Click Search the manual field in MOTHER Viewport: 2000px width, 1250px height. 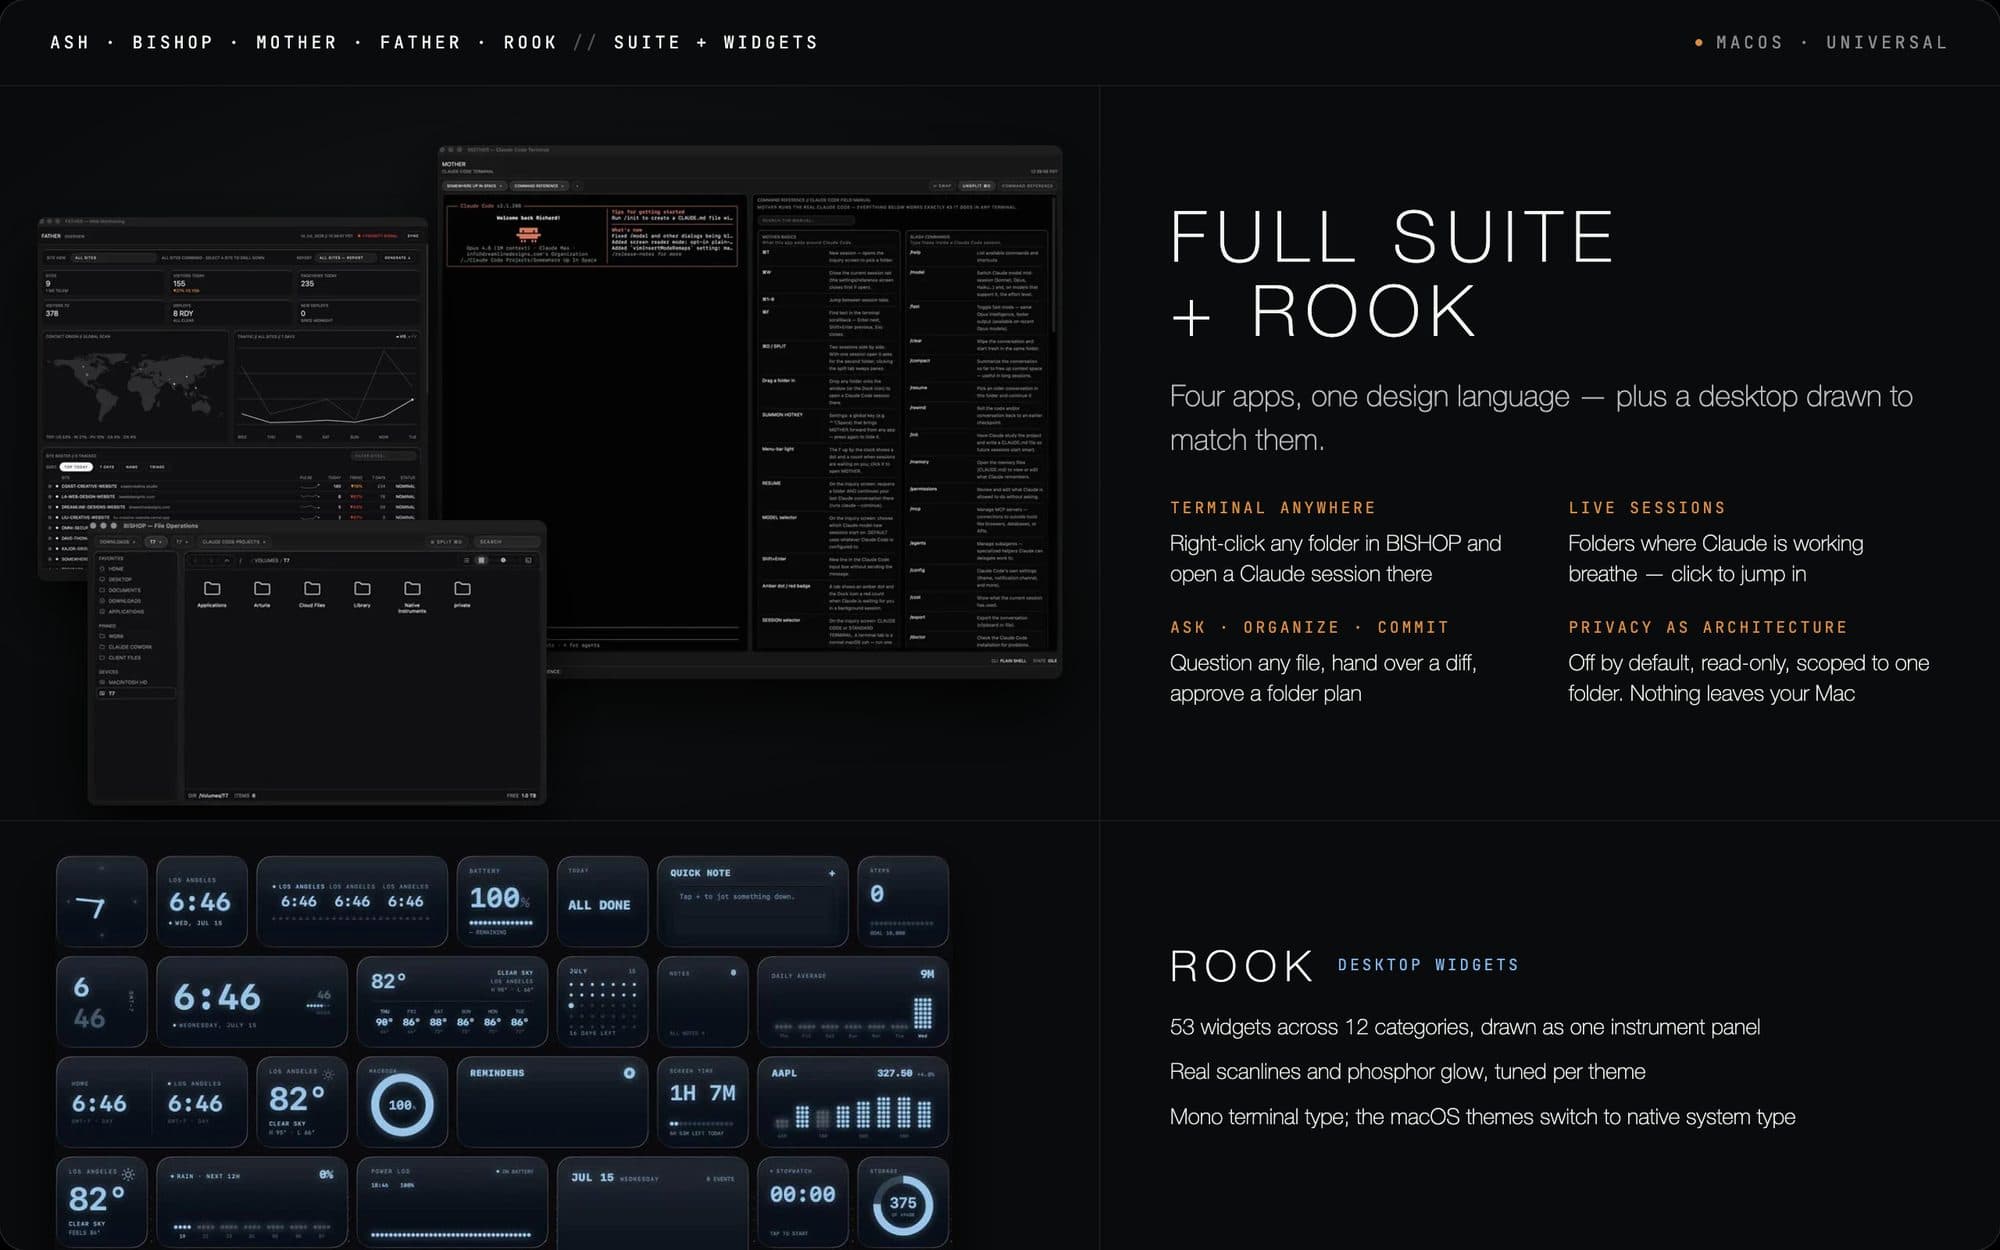tap(806, 220)
